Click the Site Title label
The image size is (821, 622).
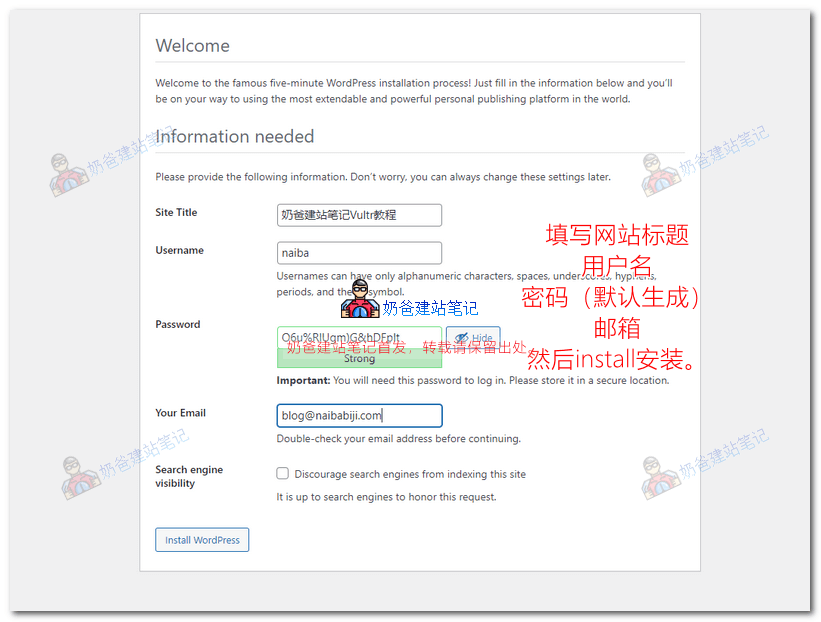(177, 212)
